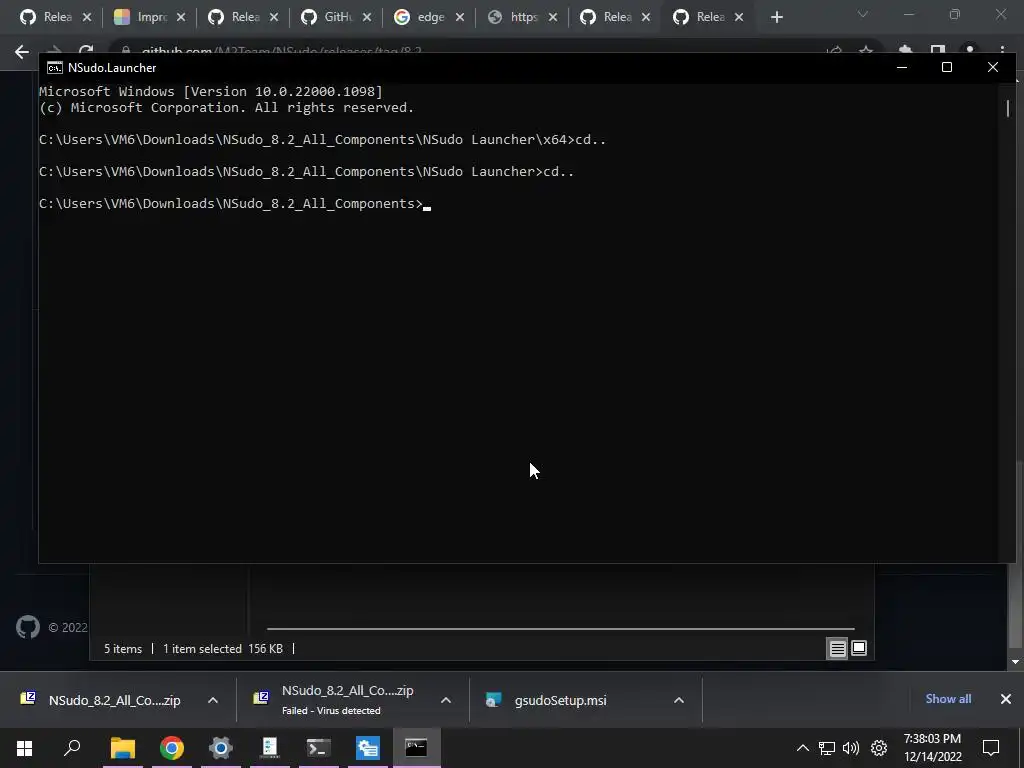
Task: Click the Explorer horizontal scrollbar
Action: (560, 629)
